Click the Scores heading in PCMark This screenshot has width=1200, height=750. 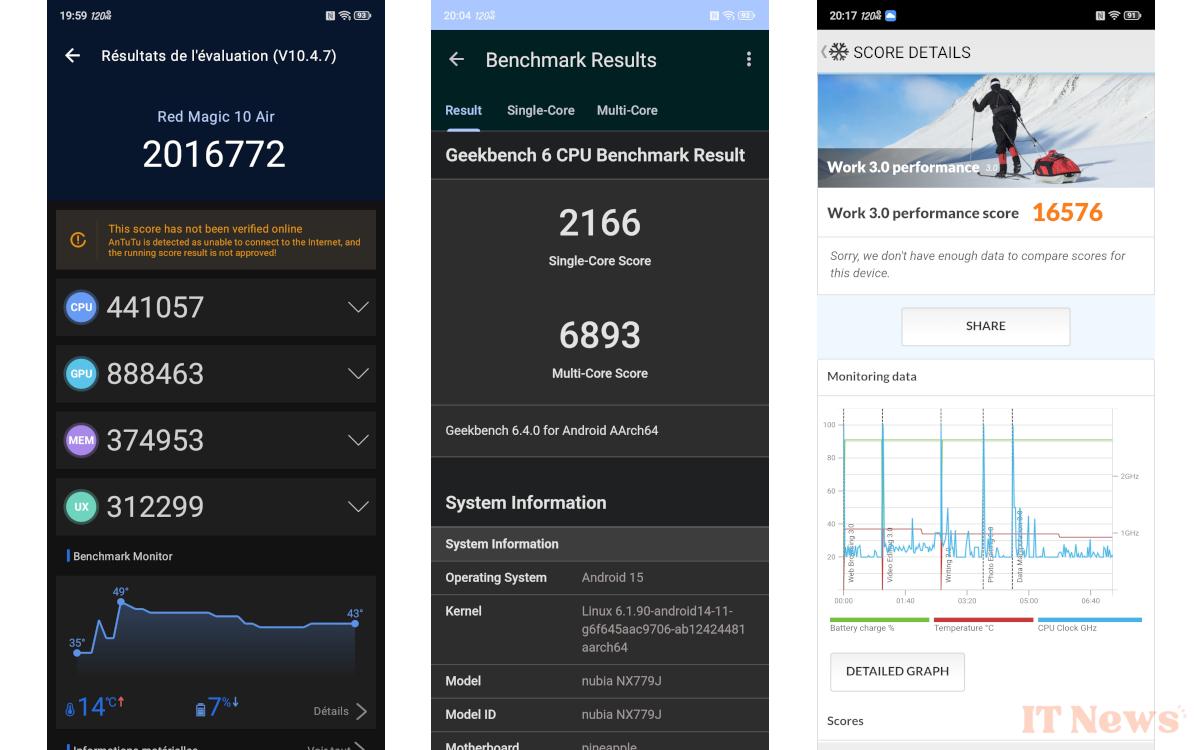click(x=845, y=721)
